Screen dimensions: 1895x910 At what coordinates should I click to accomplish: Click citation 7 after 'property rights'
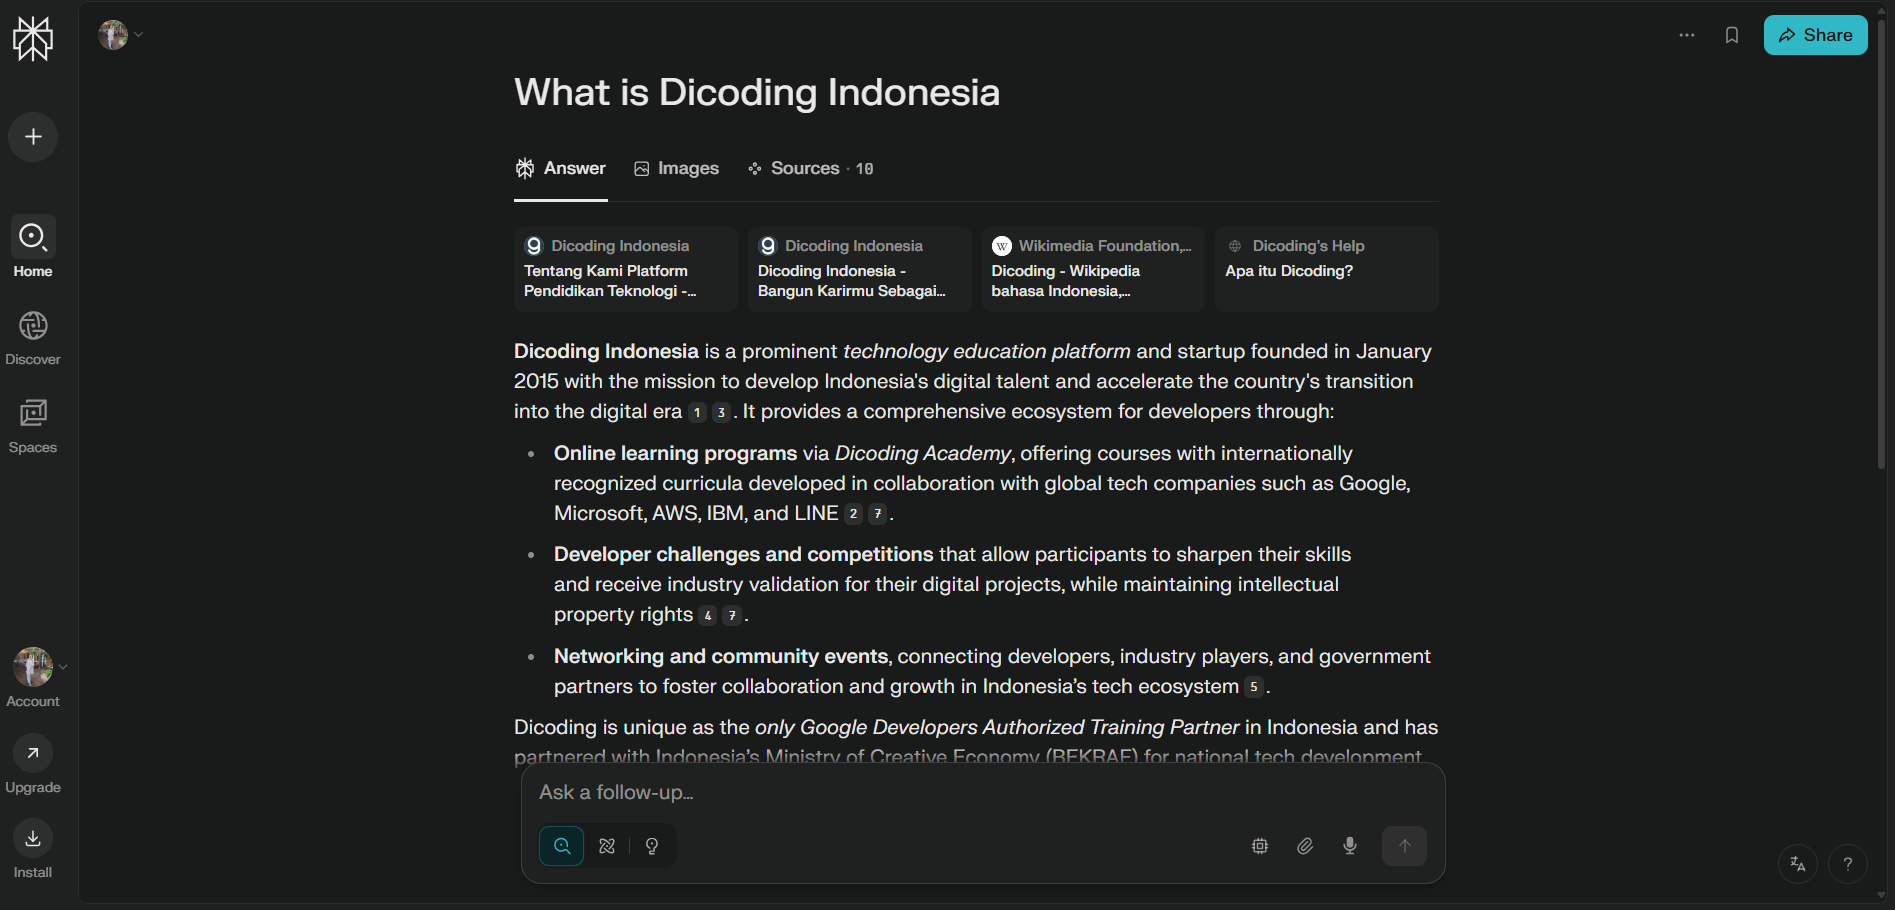coord(732,616)
